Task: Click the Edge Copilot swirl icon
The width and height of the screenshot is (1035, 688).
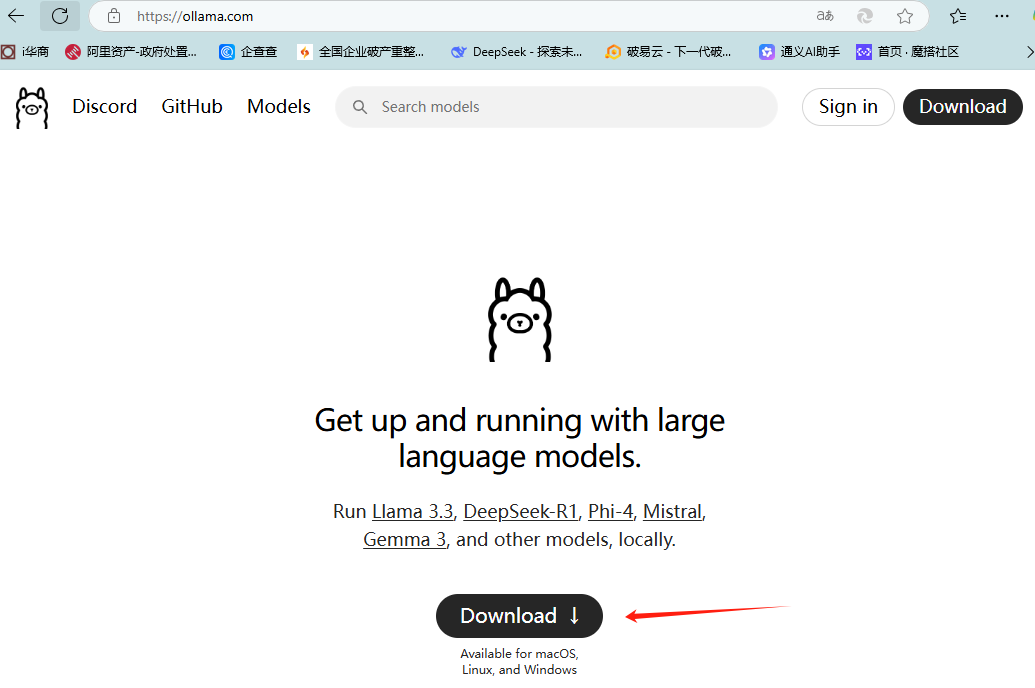Action: (865, 16)
